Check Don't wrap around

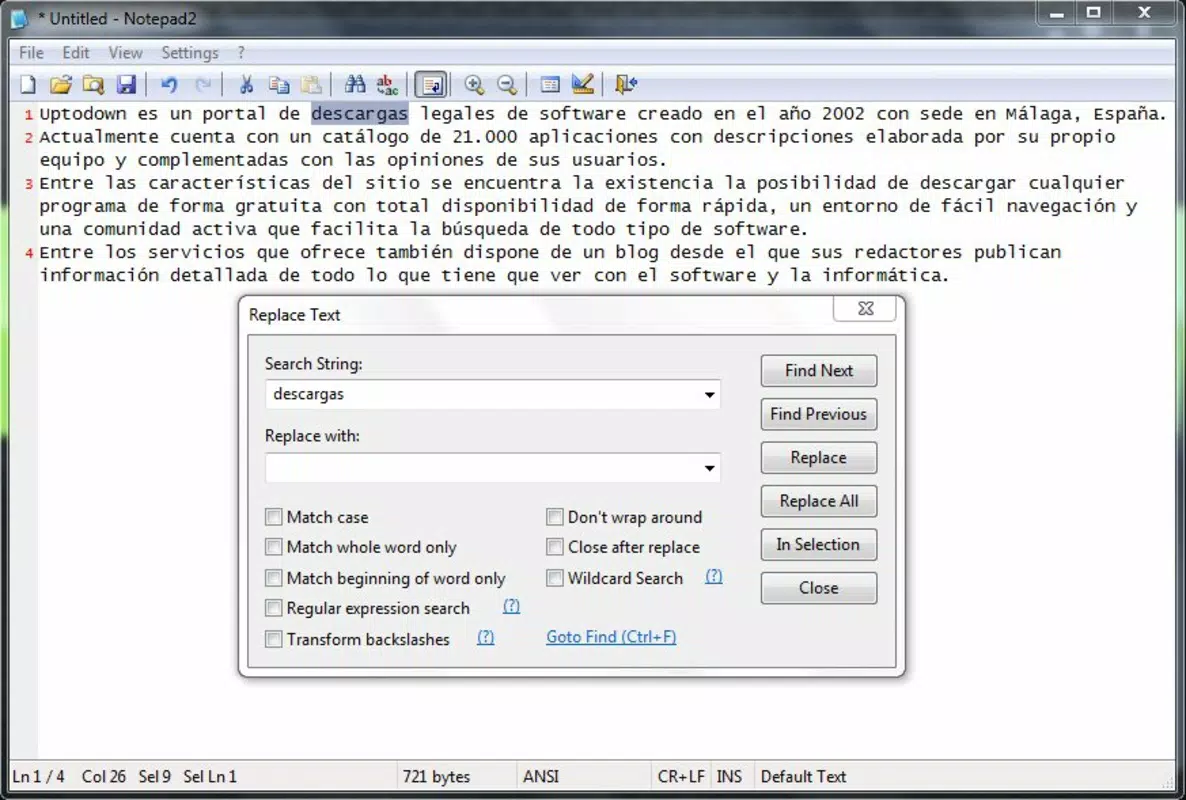pyautogui.click(x=554, y=517)
